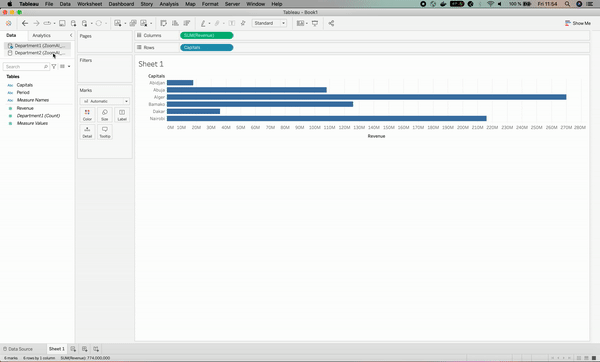Viewport: 600px width, 362px height.
Task: Open the Automatic mark type dropdown
Action: pos(104,101)
